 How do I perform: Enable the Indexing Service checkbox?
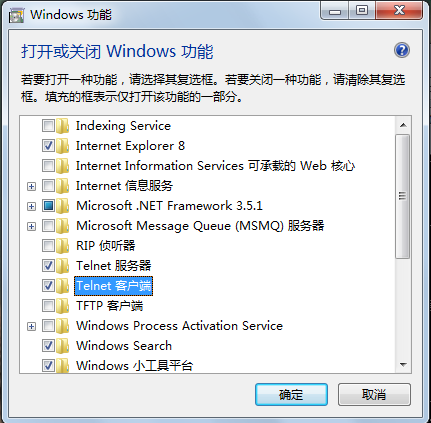pos(48,126)
